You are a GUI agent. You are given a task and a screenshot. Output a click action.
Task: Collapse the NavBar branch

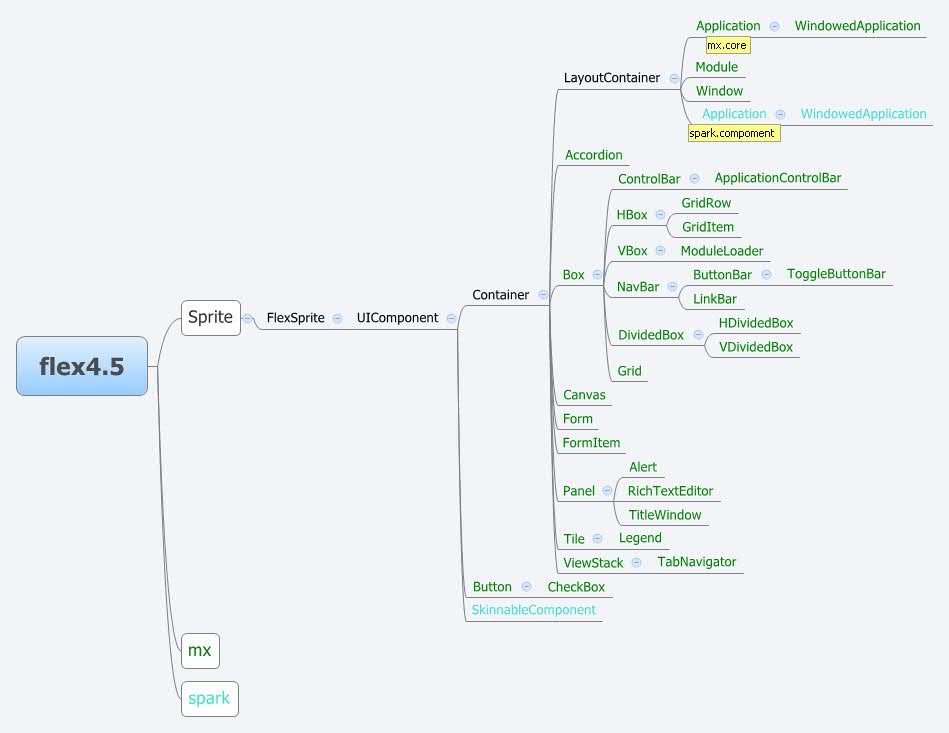coord(672,287)
